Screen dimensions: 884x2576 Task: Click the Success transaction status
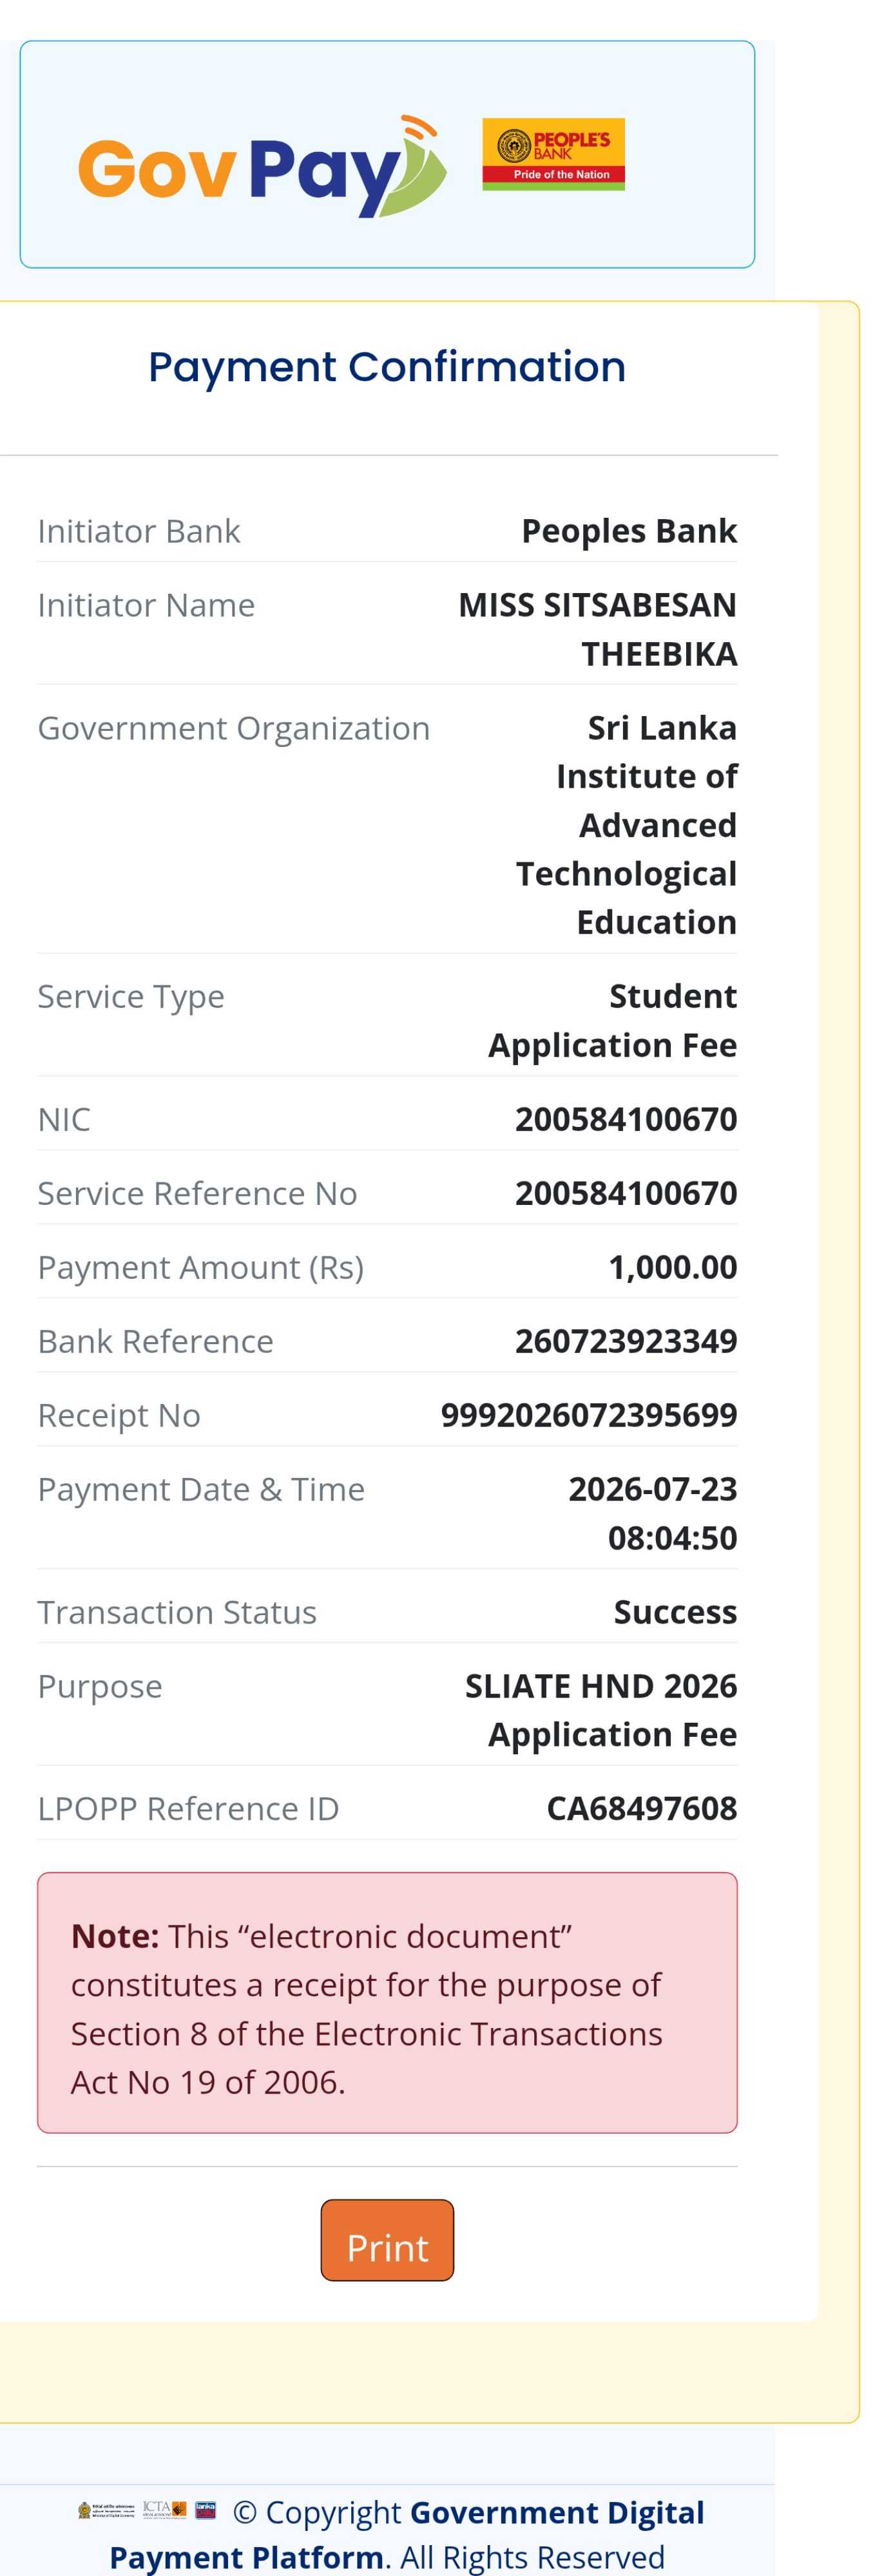click(676, 1612)
